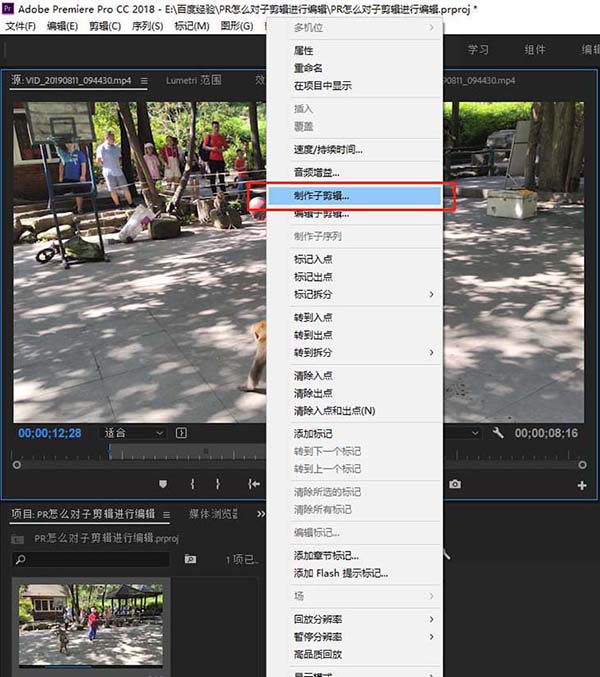
Task: Click the folder search icon beside the search field
Action: pos(190,559)
